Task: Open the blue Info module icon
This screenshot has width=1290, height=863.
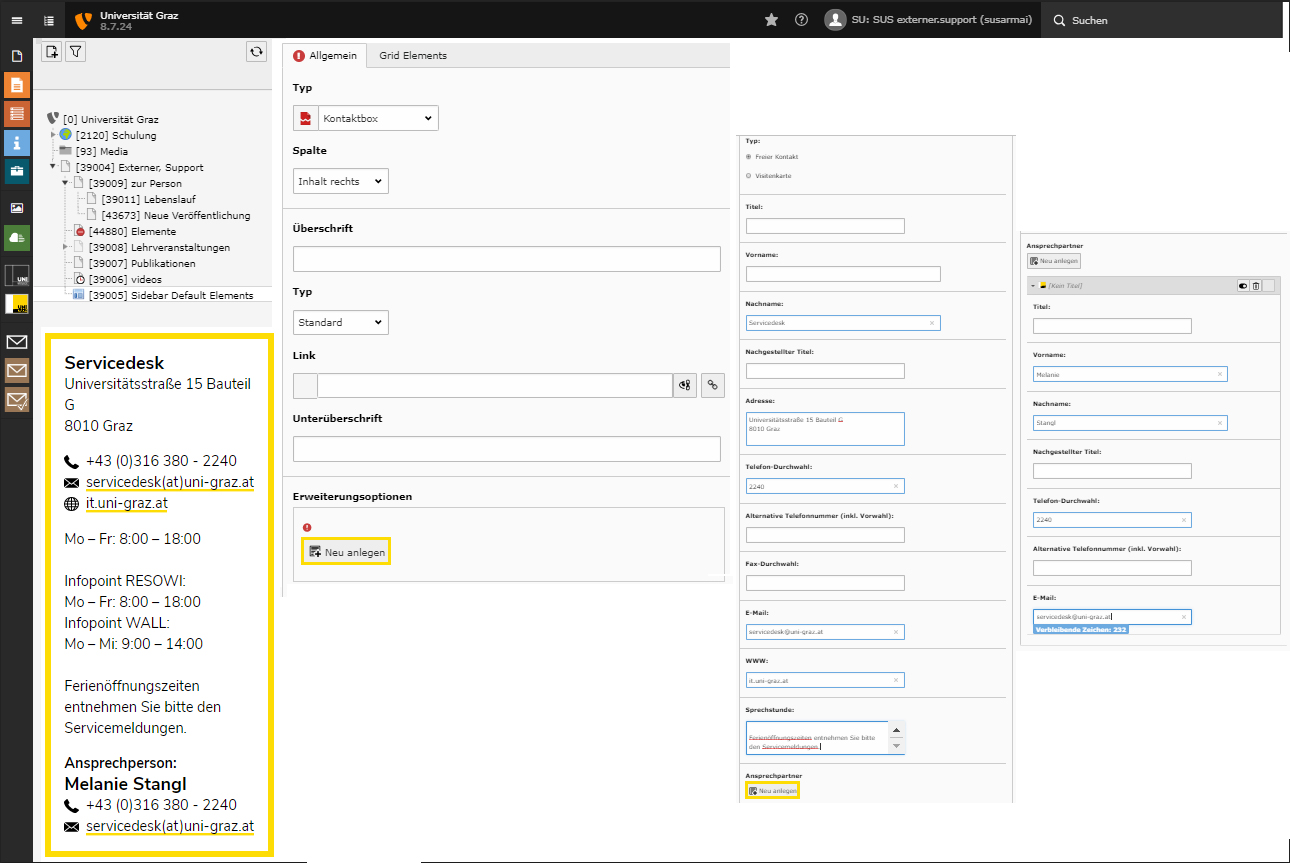Action: pos(17,143)
